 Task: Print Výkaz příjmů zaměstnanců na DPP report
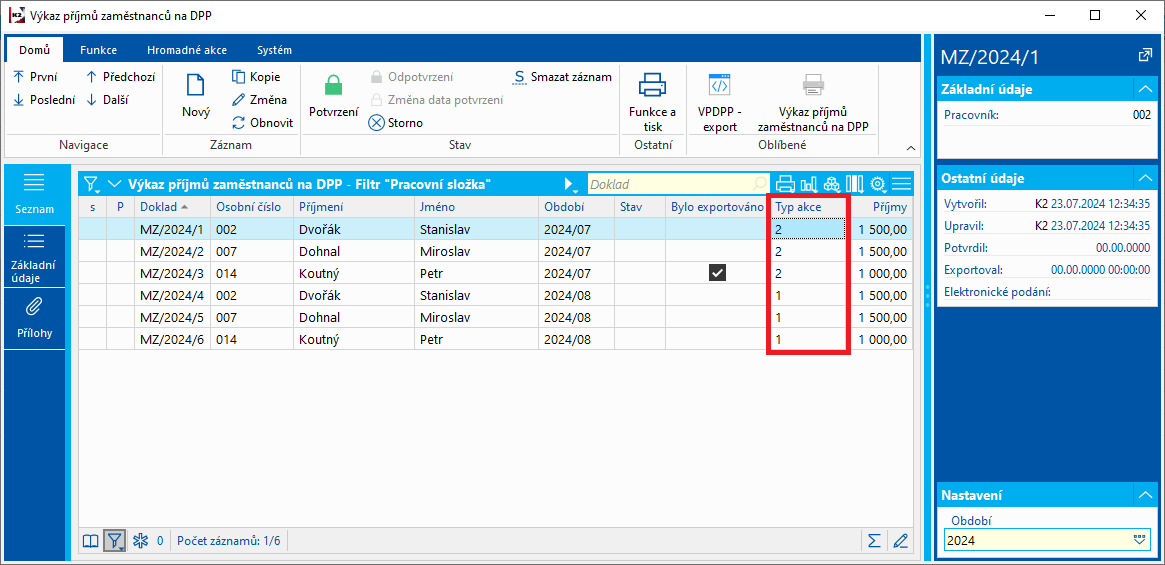click(812, 101)
